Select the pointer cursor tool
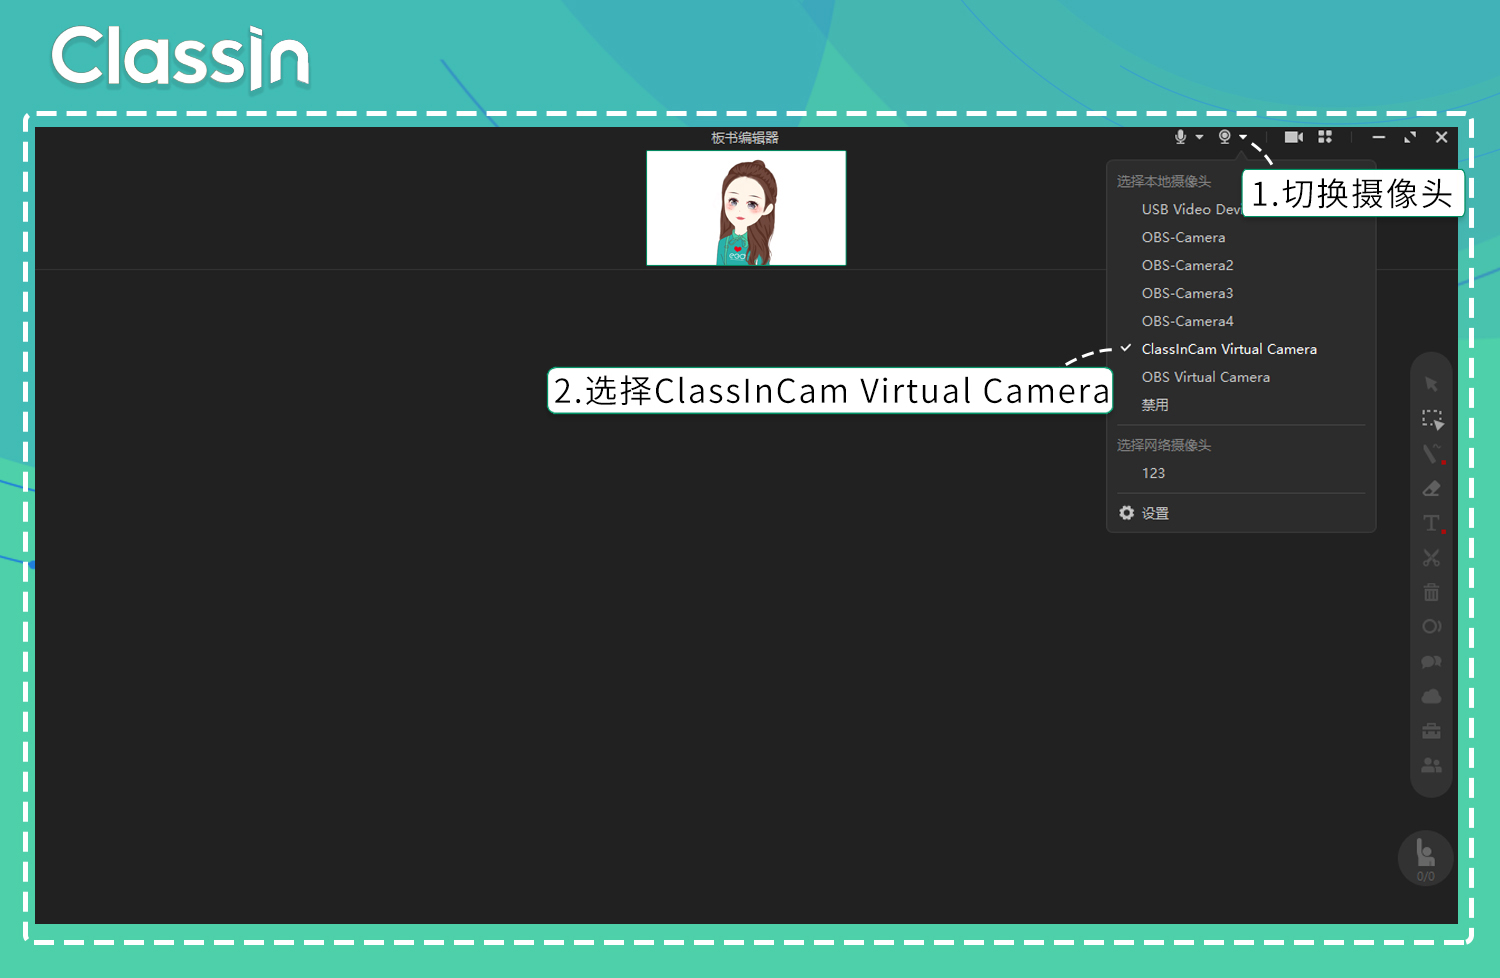1500x978 pixels. coord(1431,384)
